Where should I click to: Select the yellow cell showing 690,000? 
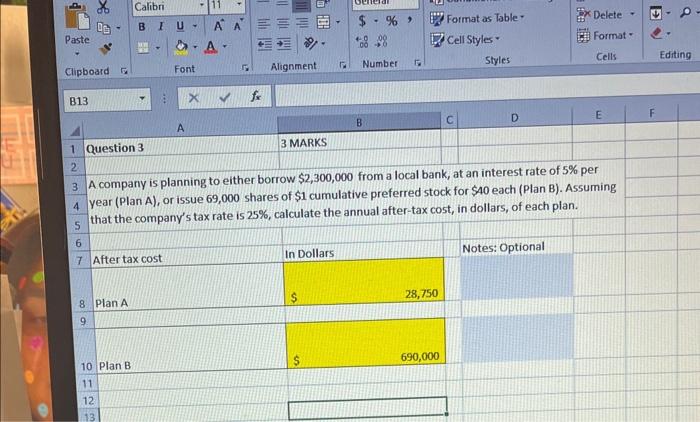(366, 343)
